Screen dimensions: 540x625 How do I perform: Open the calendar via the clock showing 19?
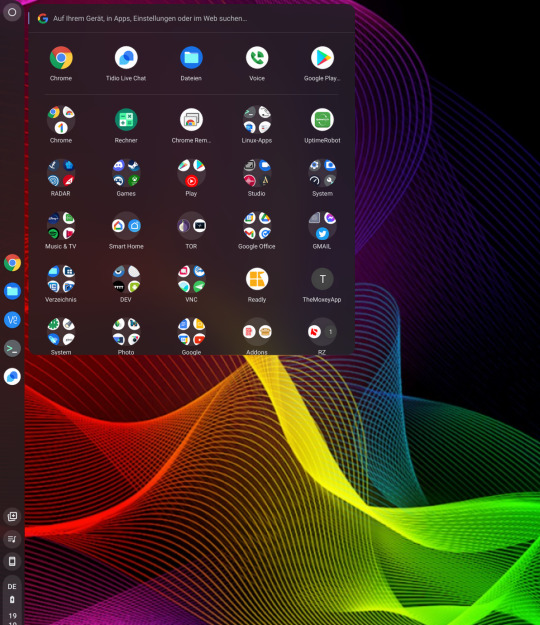coord(12,616)
